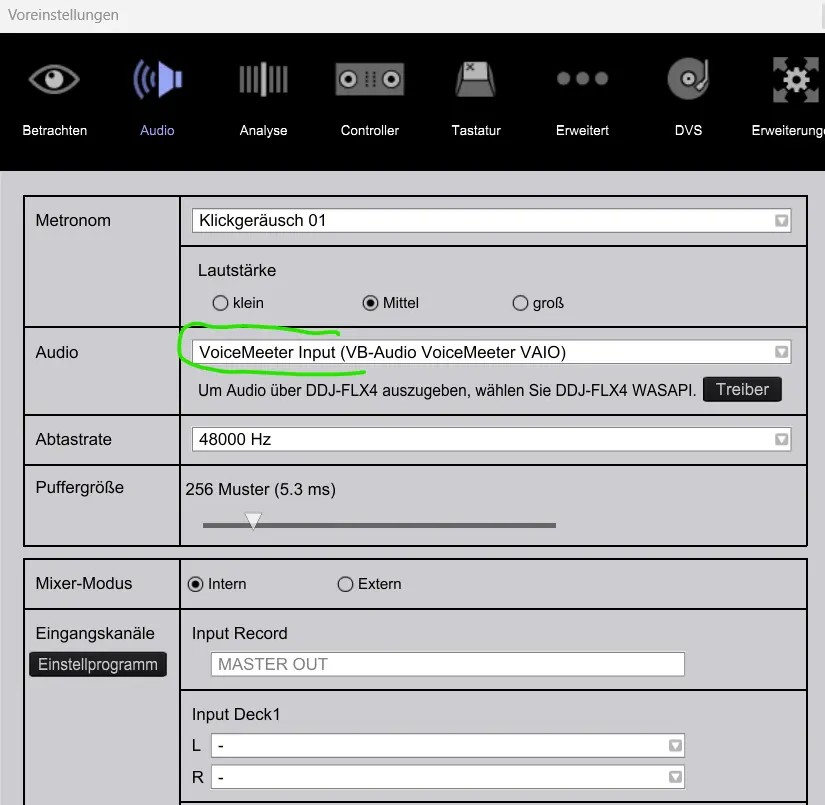Click the MASTER OUT input field
Screen dimensions: 825x805
tap(446, 664)
